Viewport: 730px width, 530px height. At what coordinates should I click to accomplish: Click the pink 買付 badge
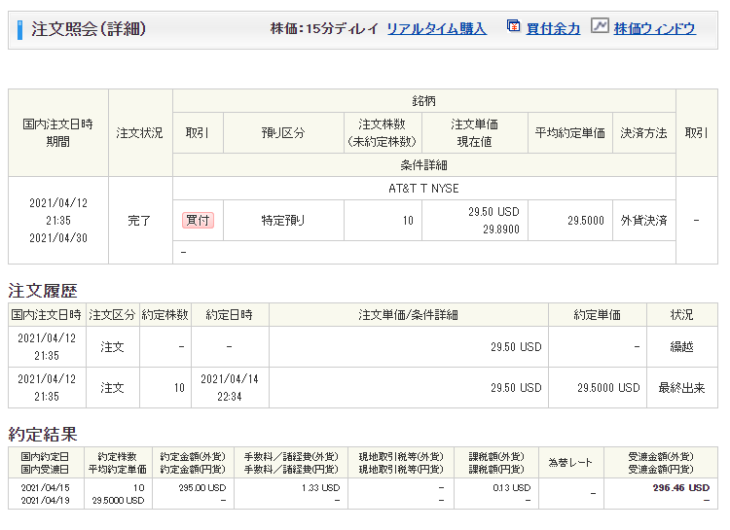pos(197,220)
